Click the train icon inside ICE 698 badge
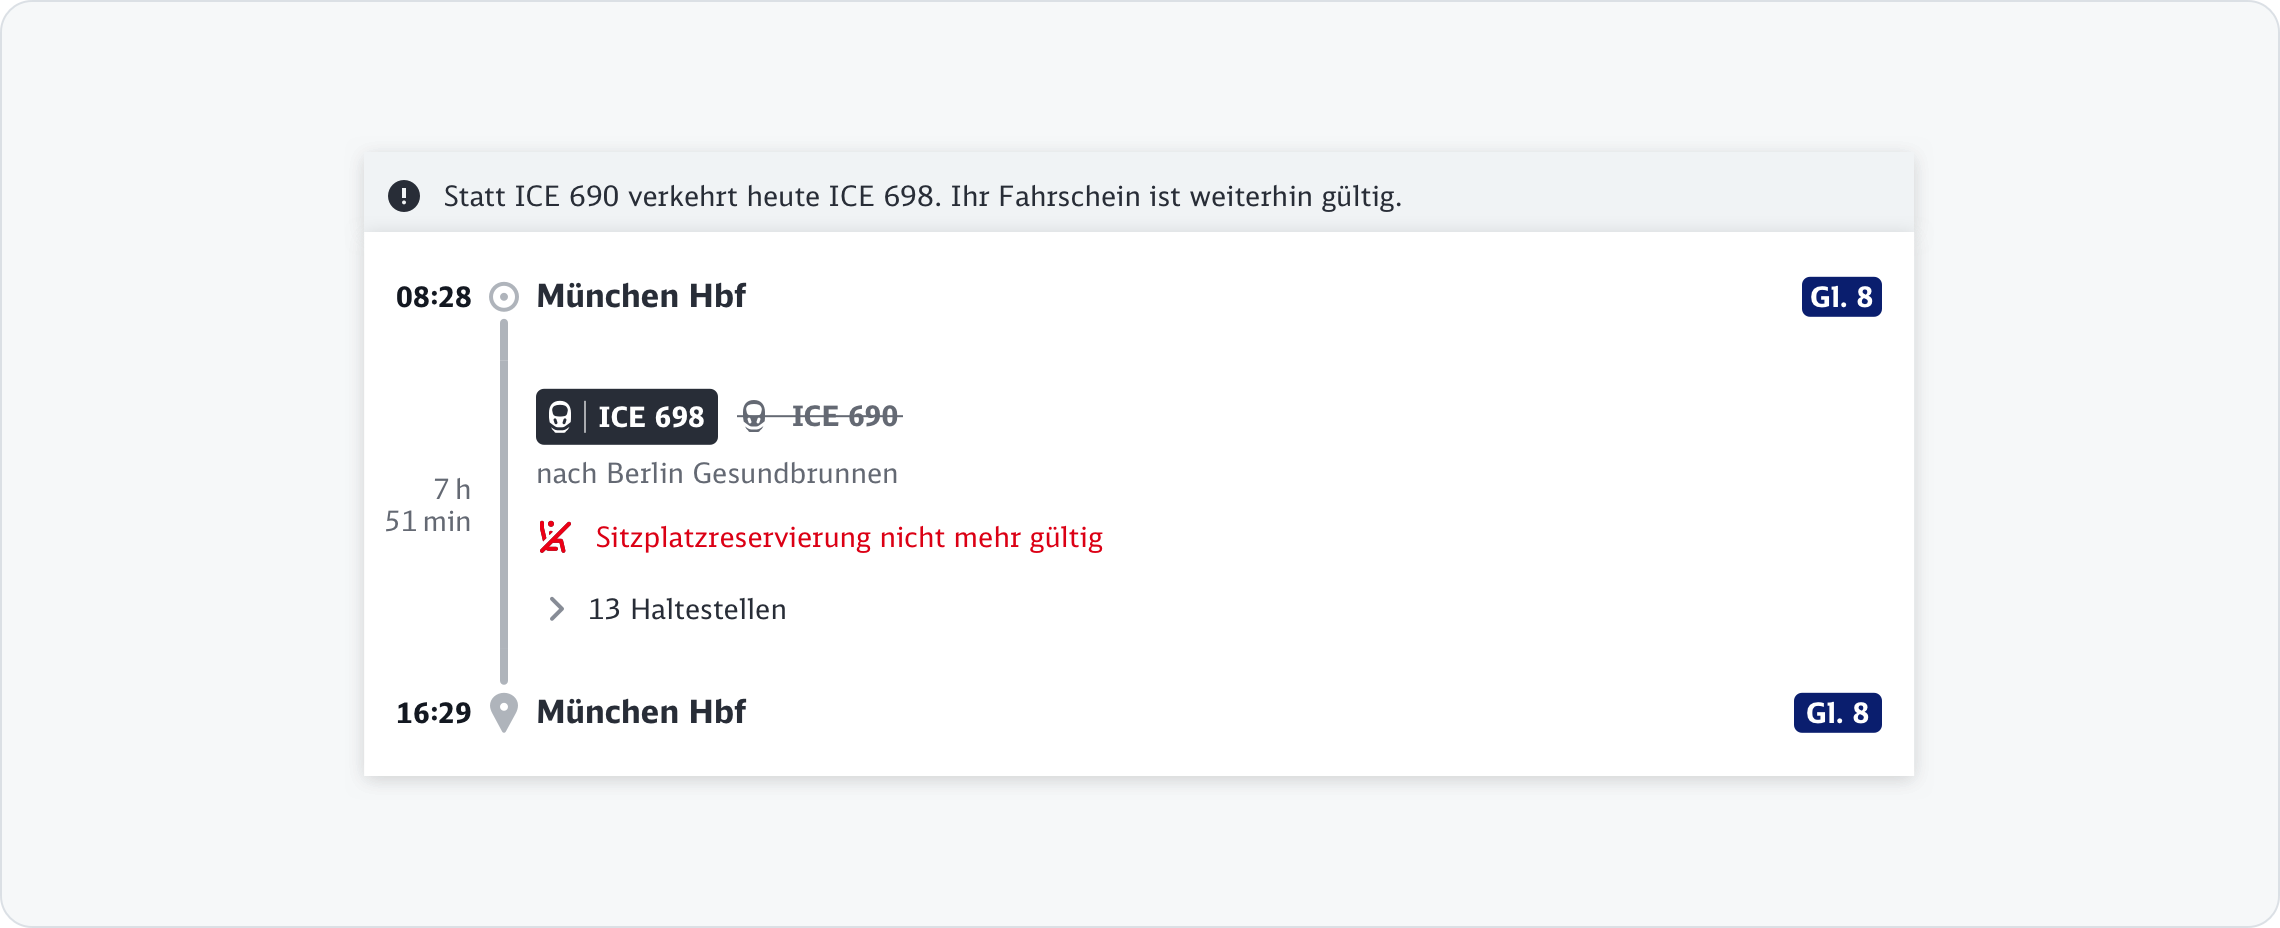Viewport: 2280px width, 928px height. click(x=560, y=416)
